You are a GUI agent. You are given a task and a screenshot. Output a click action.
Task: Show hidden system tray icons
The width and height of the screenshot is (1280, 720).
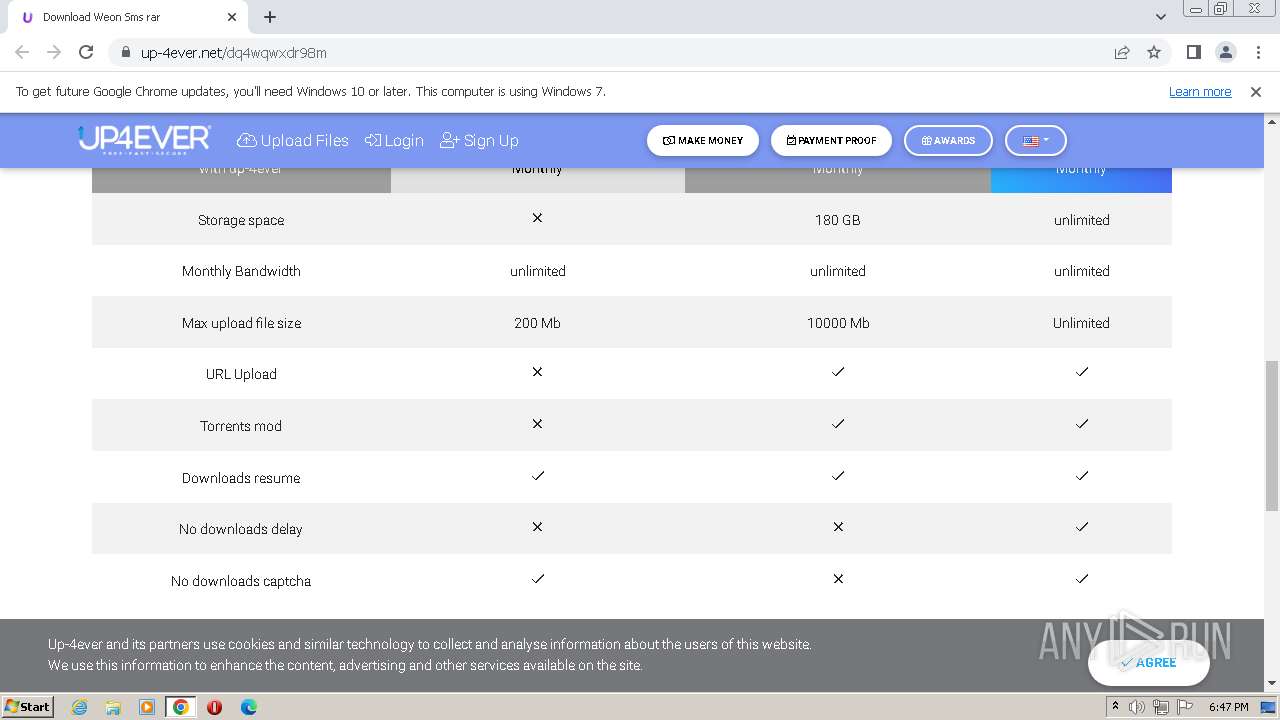[1115, 707]
